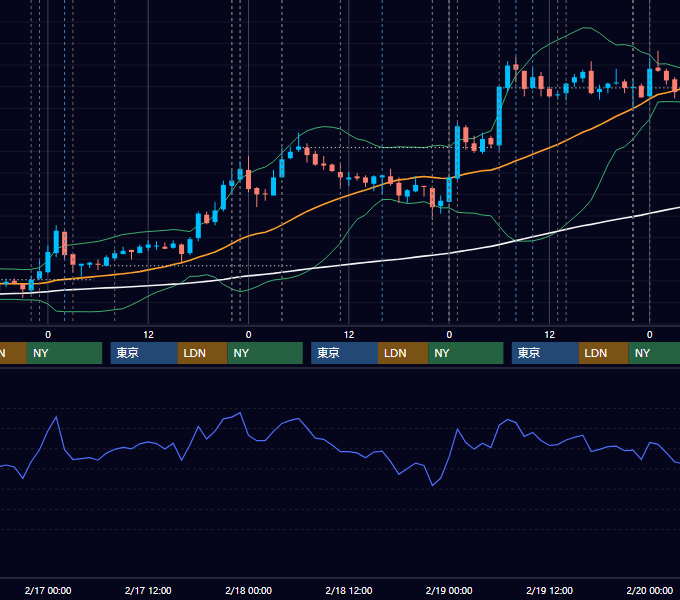Click the 2/20 00:00 date label

[650, 590]
